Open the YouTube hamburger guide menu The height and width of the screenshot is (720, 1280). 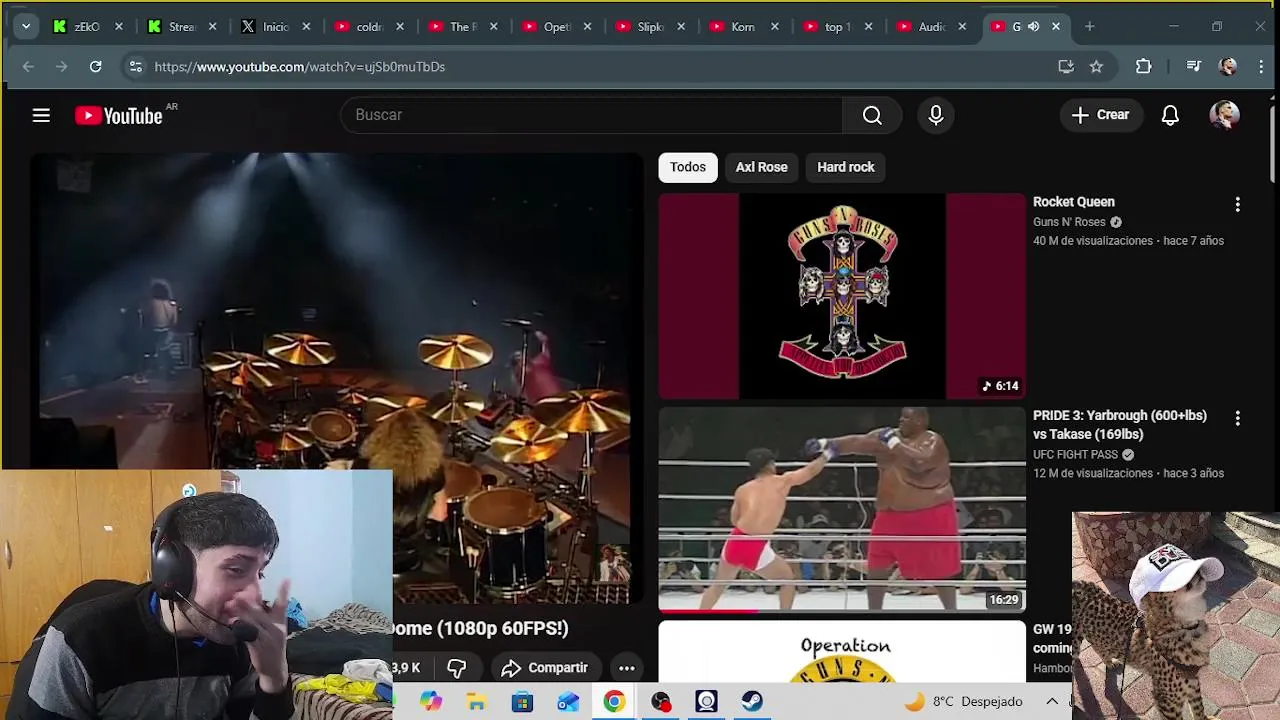point(41,115)
